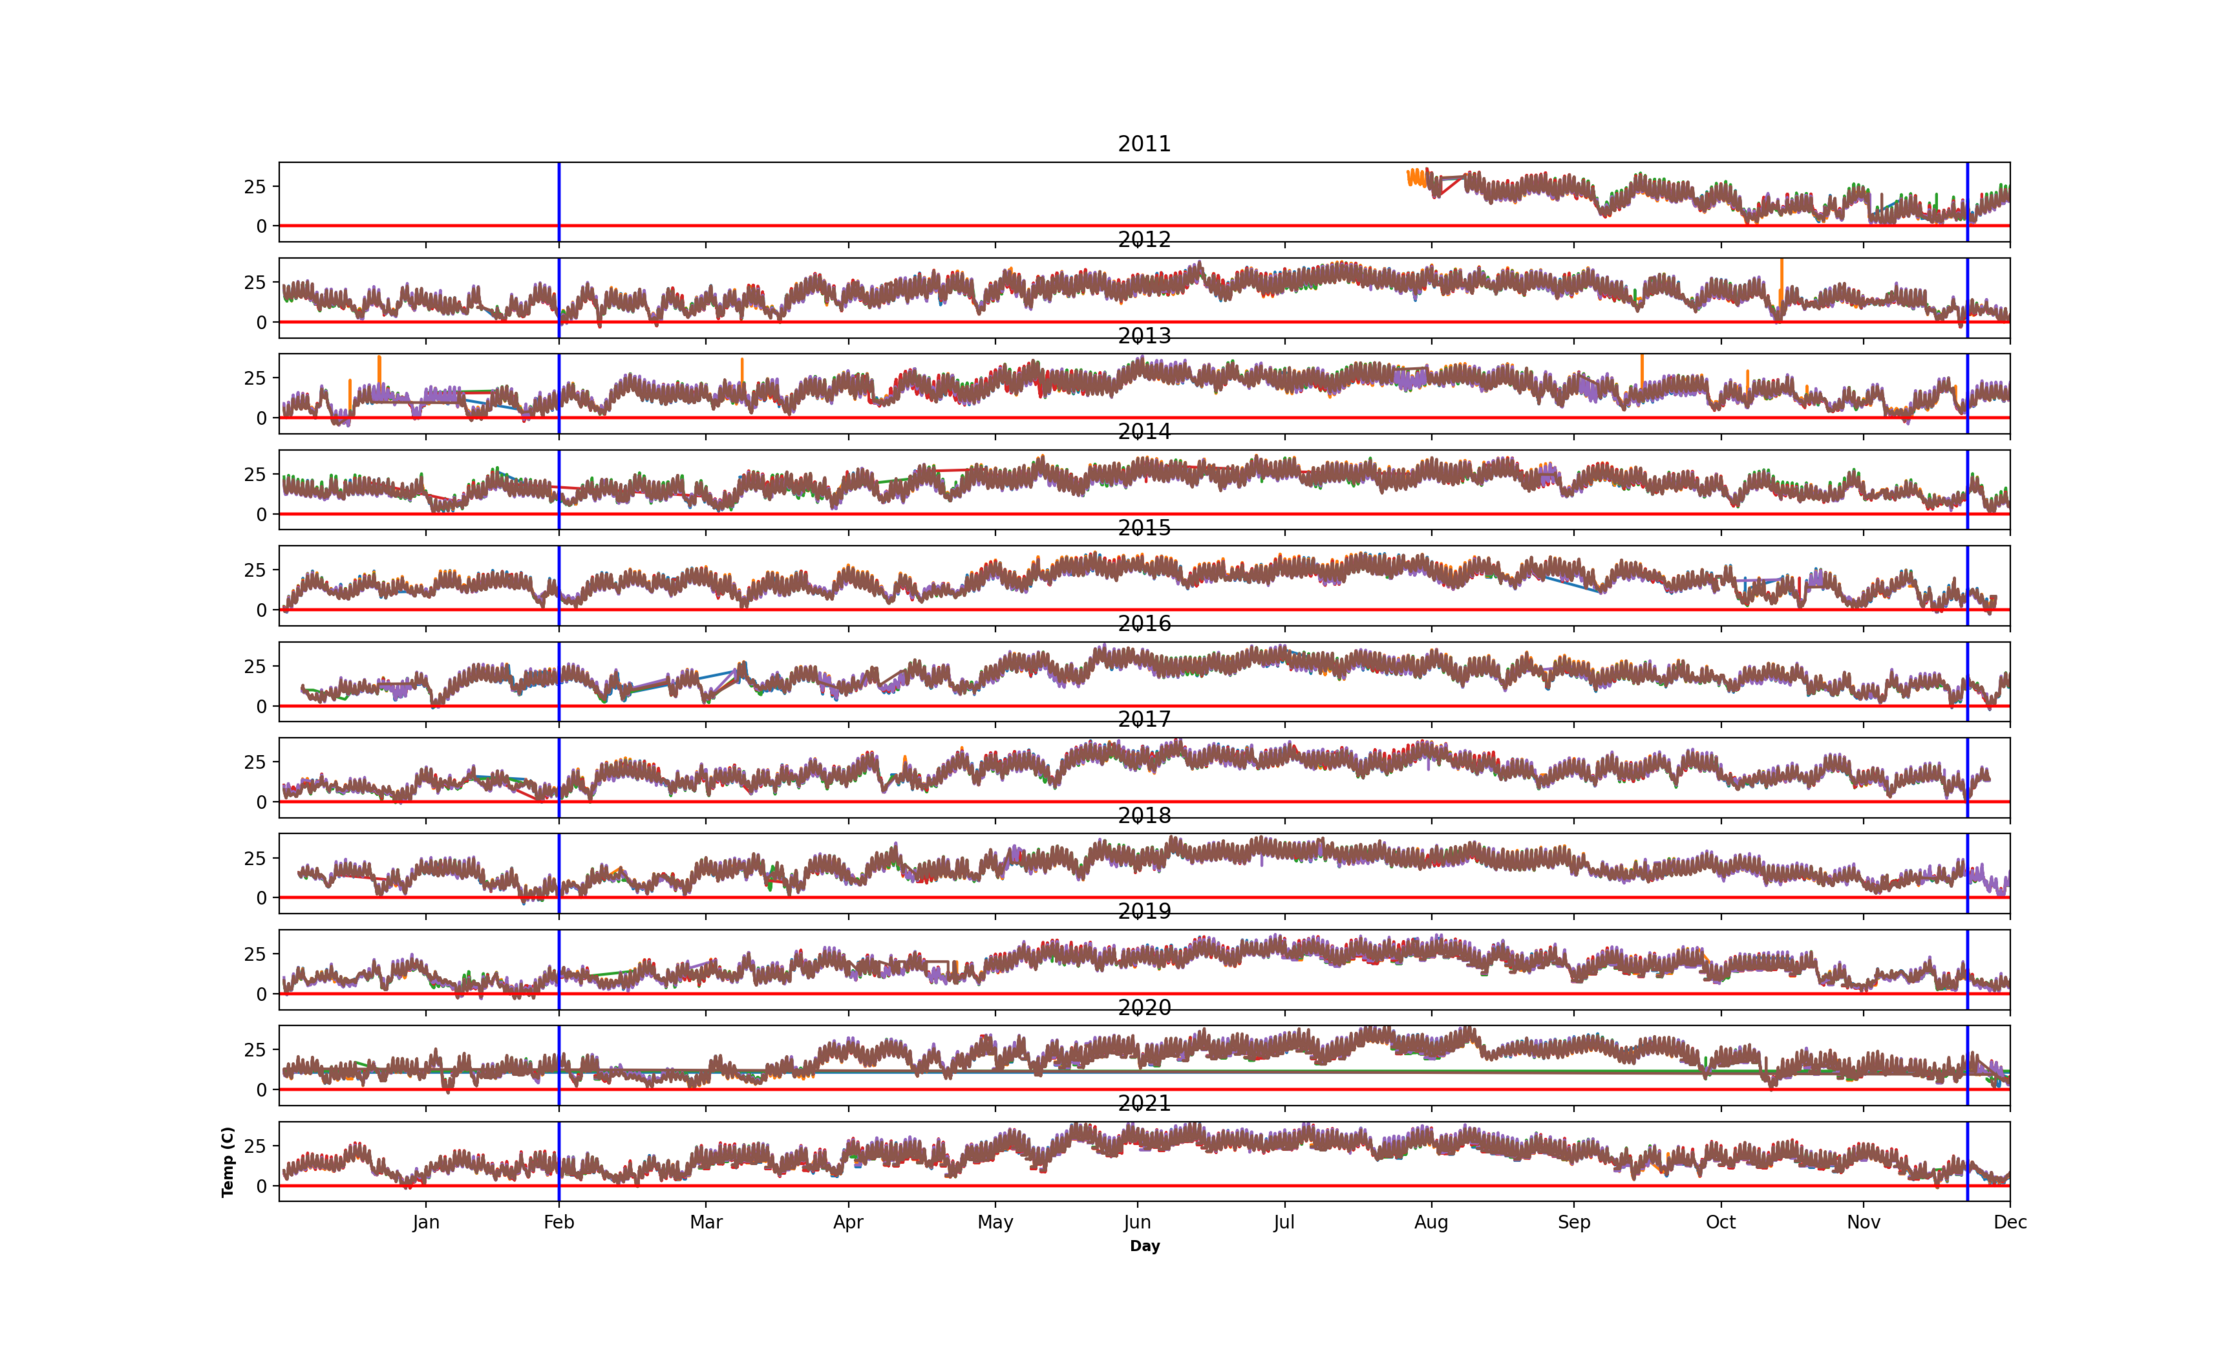2234x1350 pixels.
Task: Click the Sep x-axis tick label
Action: click(1574, 1222)
